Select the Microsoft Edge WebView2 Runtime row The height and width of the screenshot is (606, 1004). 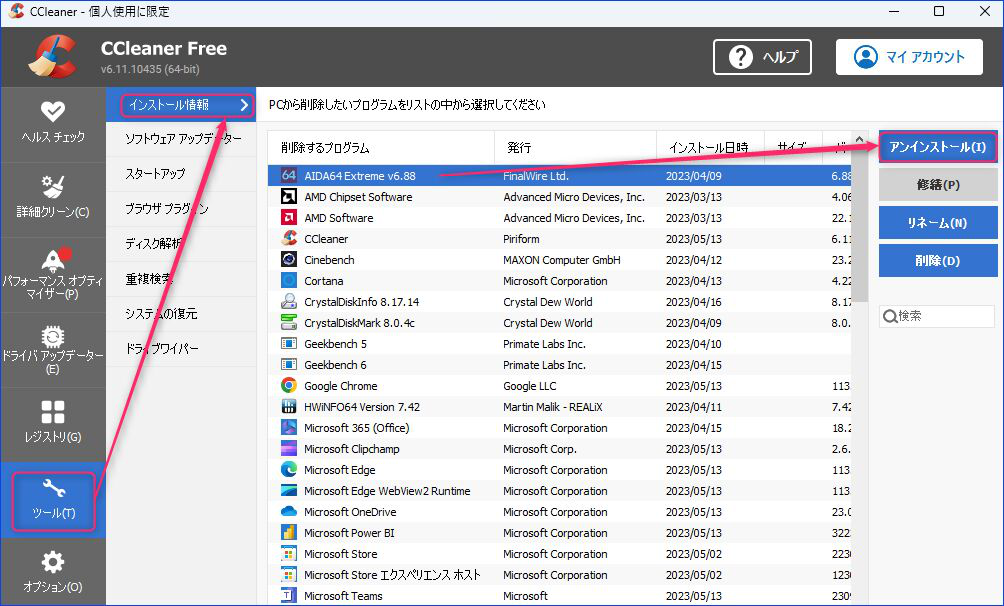[x=560, y=491]
